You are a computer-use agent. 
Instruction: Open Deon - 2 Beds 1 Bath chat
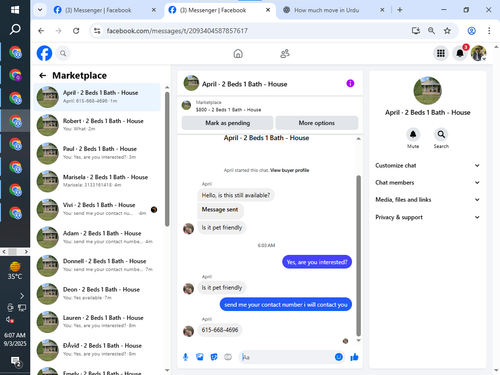[x=97, y=294]
